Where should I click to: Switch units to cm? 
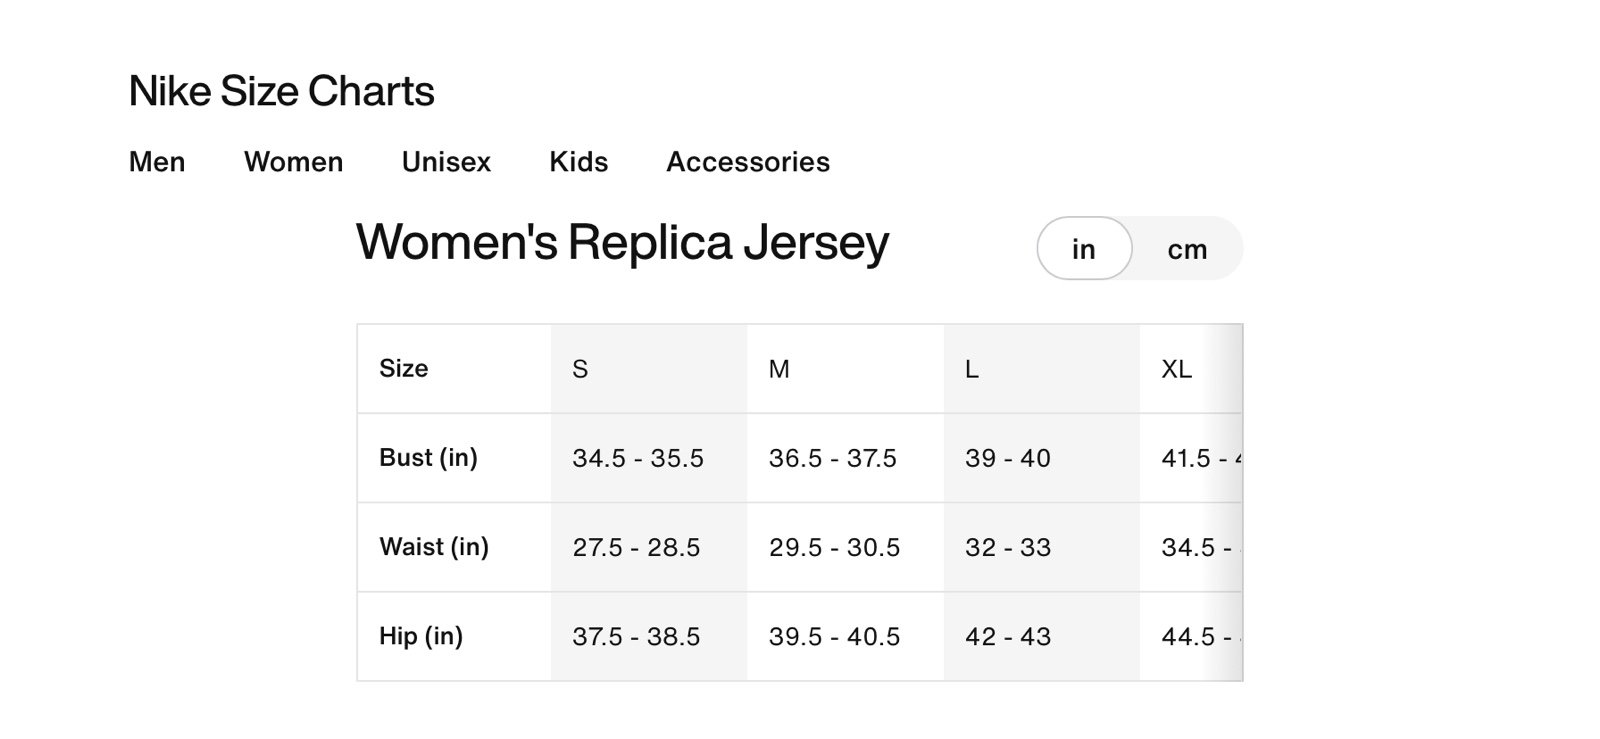pos(1187,249)
